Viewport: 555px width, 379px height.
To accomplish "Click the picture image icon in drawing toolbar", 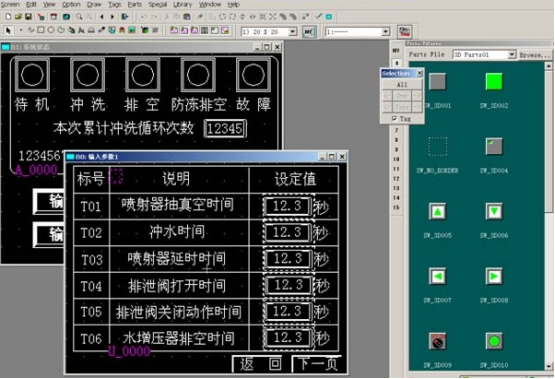I will (225, 31).
